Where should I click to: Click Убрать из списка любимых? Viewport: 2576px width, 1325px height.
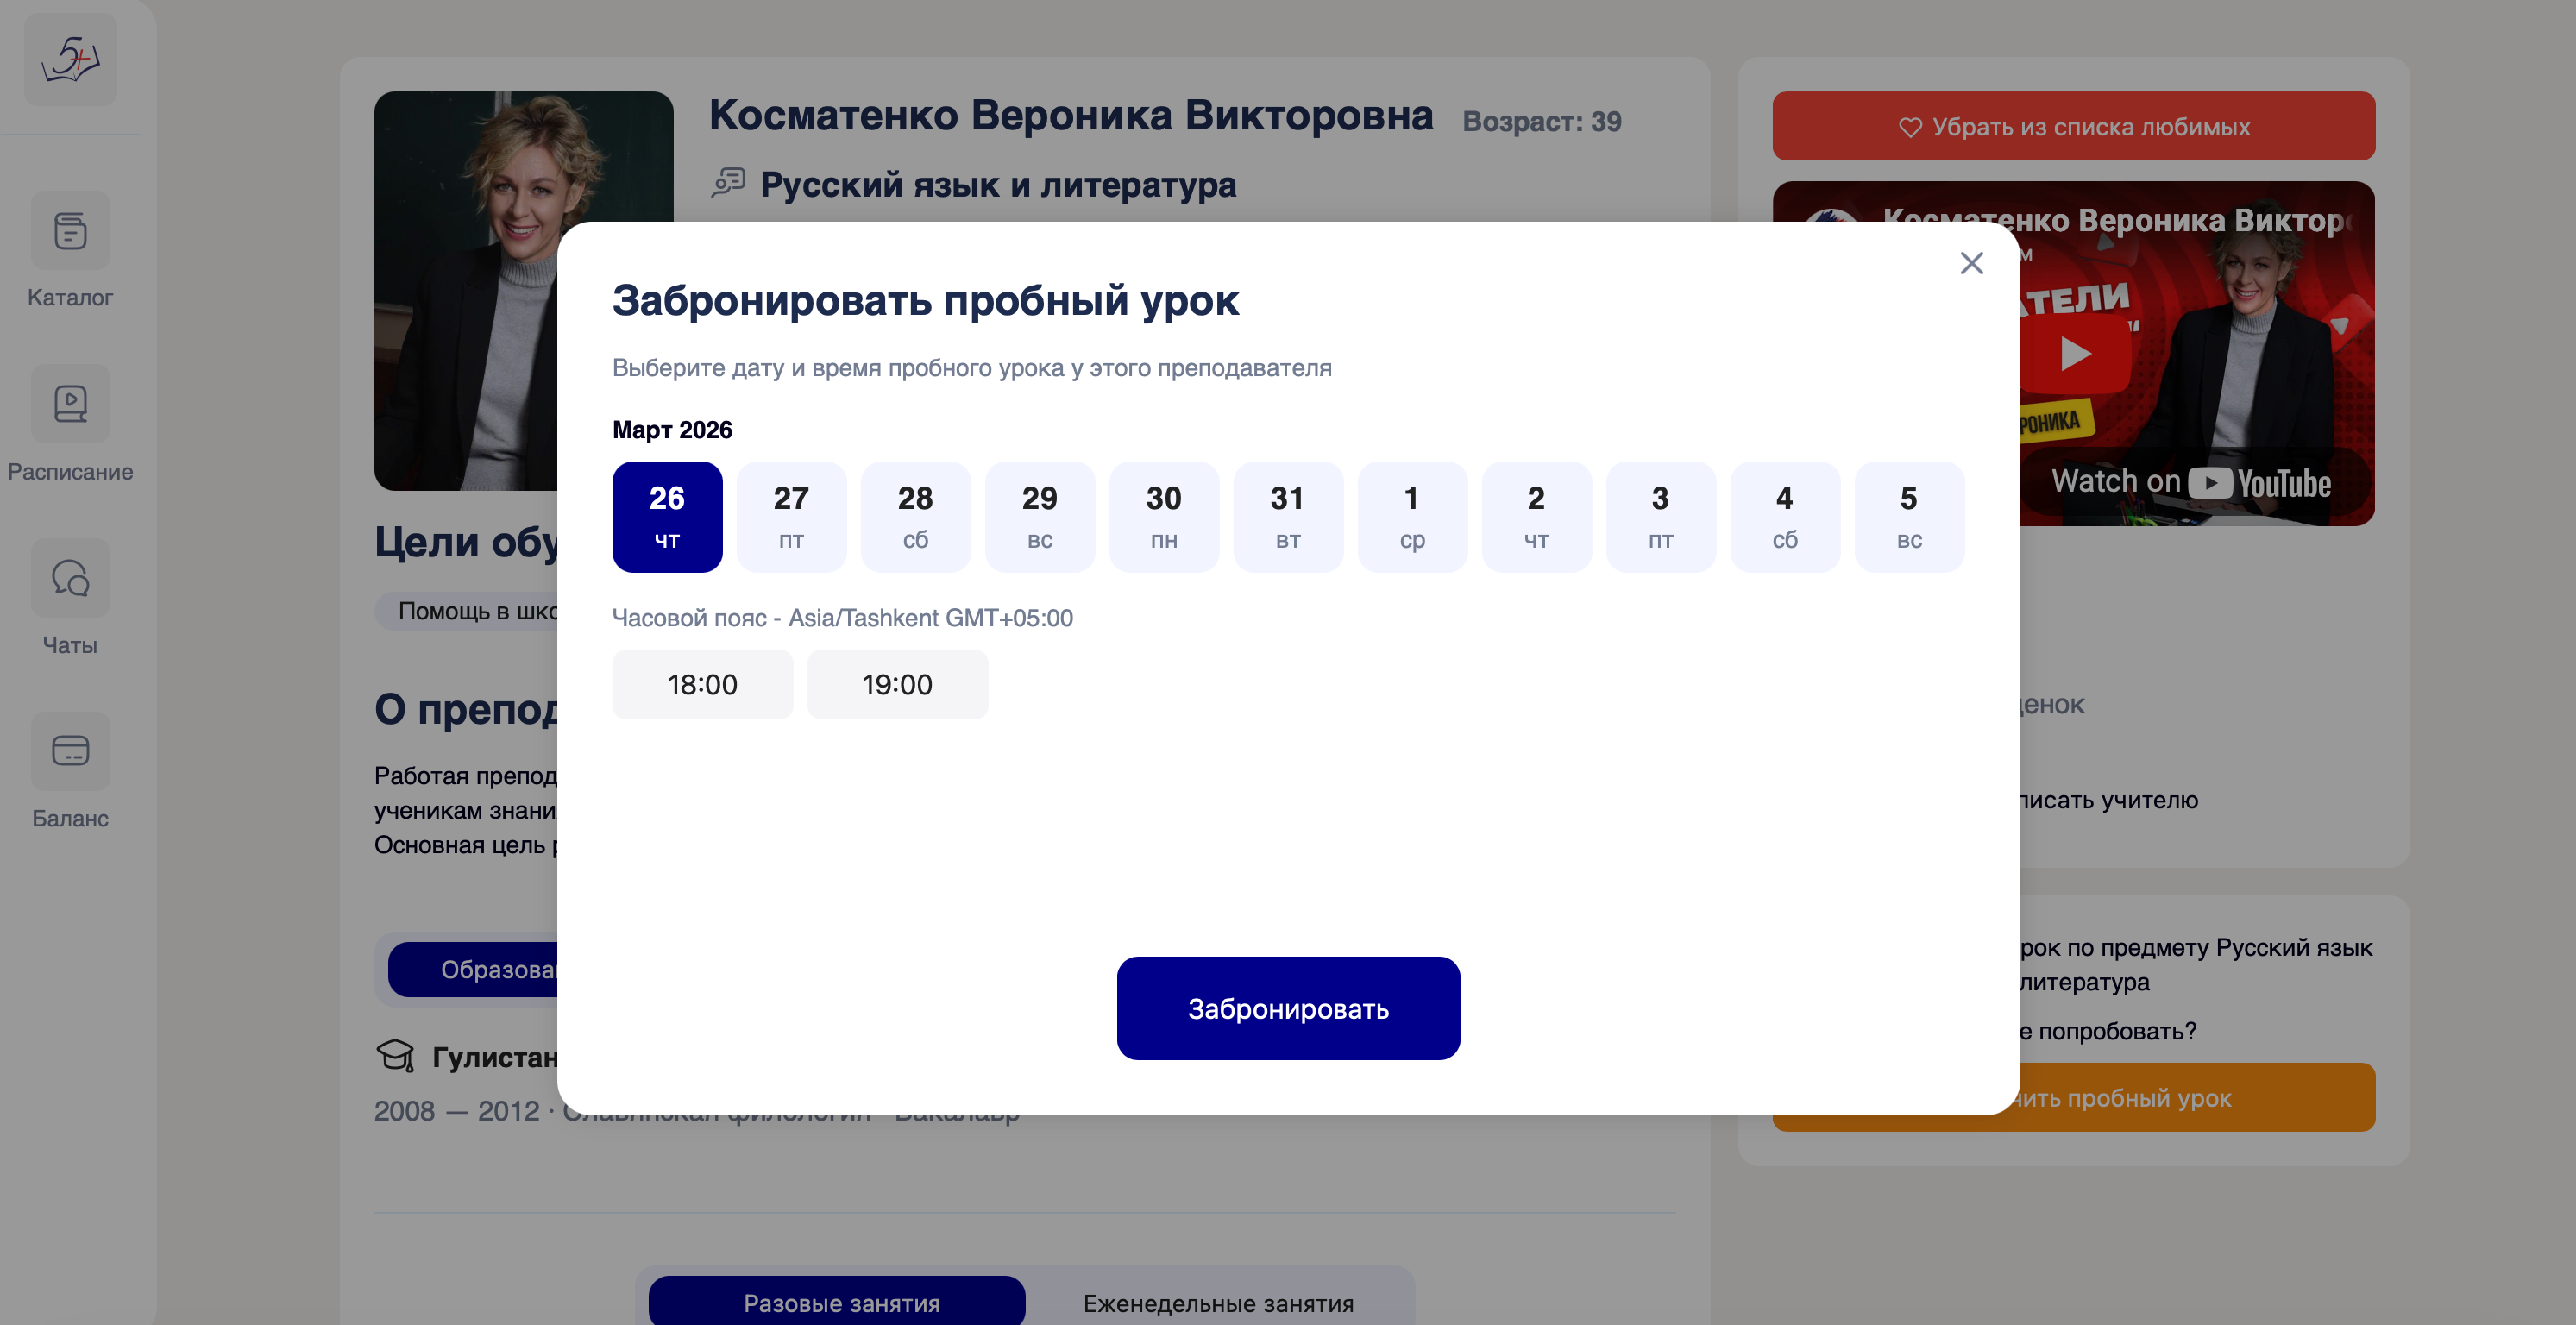pyautogui.click(x=2072, y=126)
